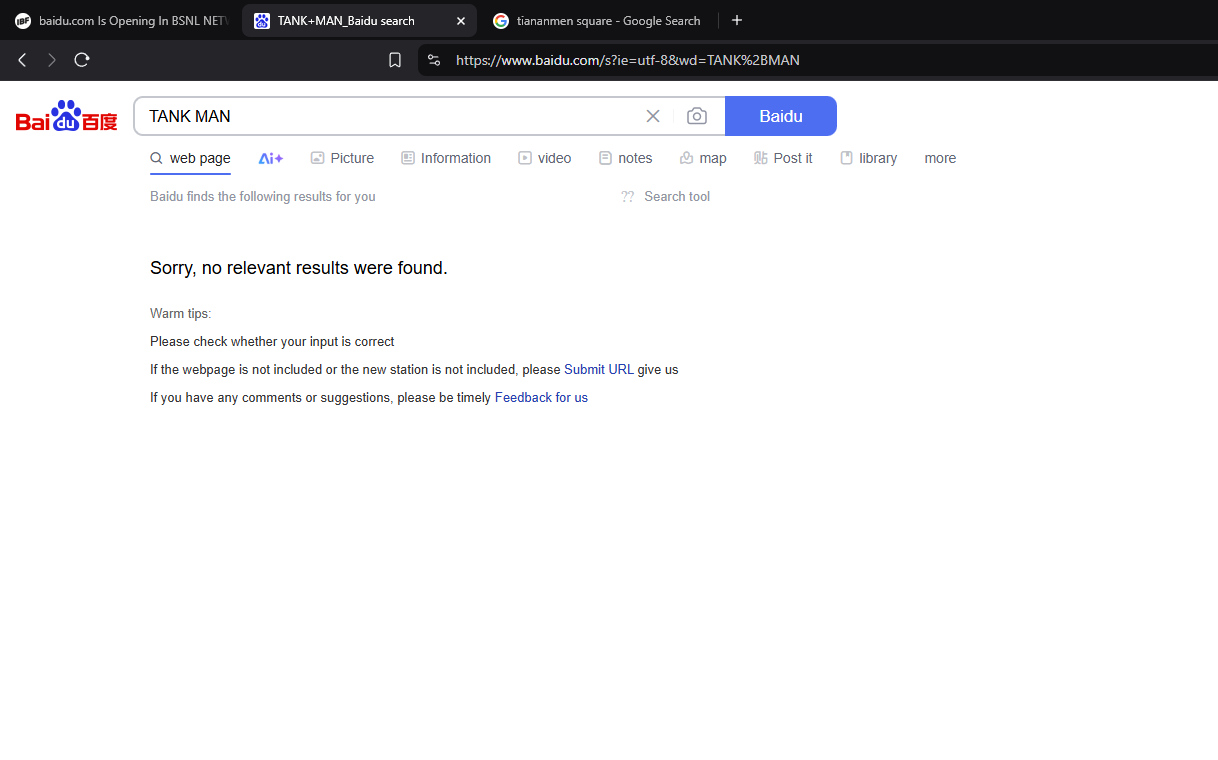Follow the Submit URL link

pyautogui.click(x=598, y=369)
